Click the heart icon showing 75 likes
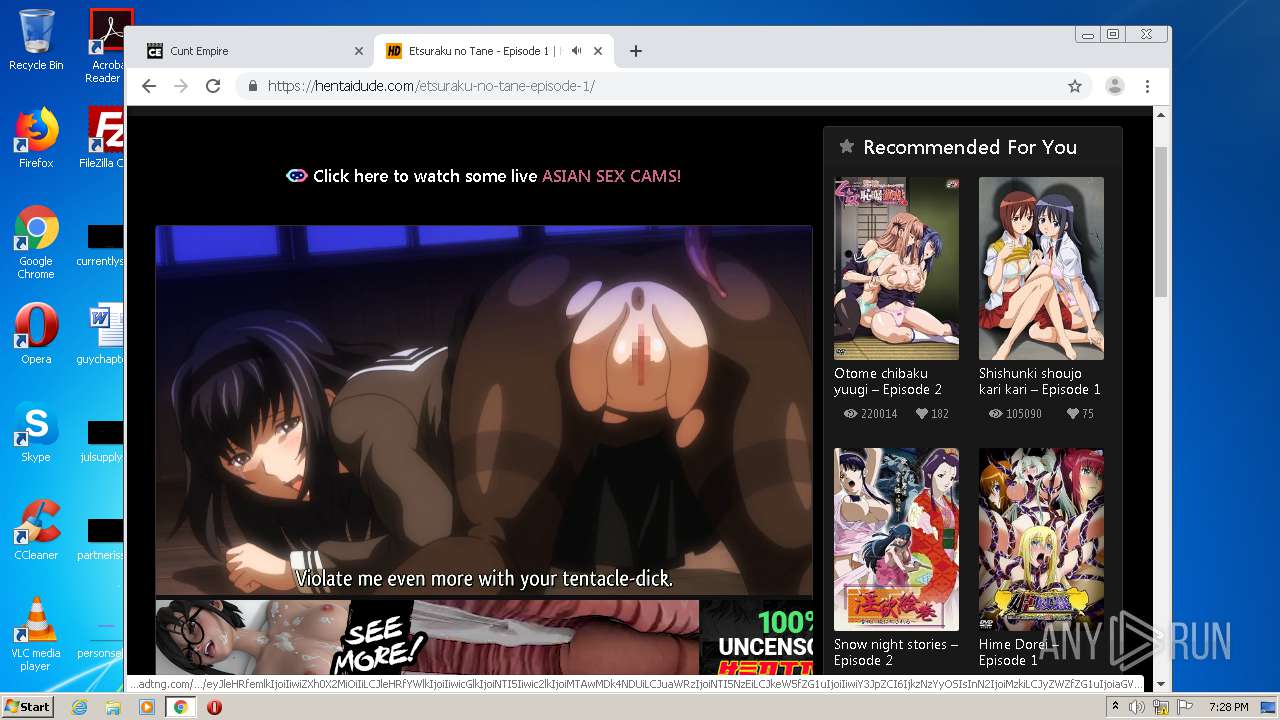Image resolution: width=1280 pixels, height=720 pixels. (1073, 413)
